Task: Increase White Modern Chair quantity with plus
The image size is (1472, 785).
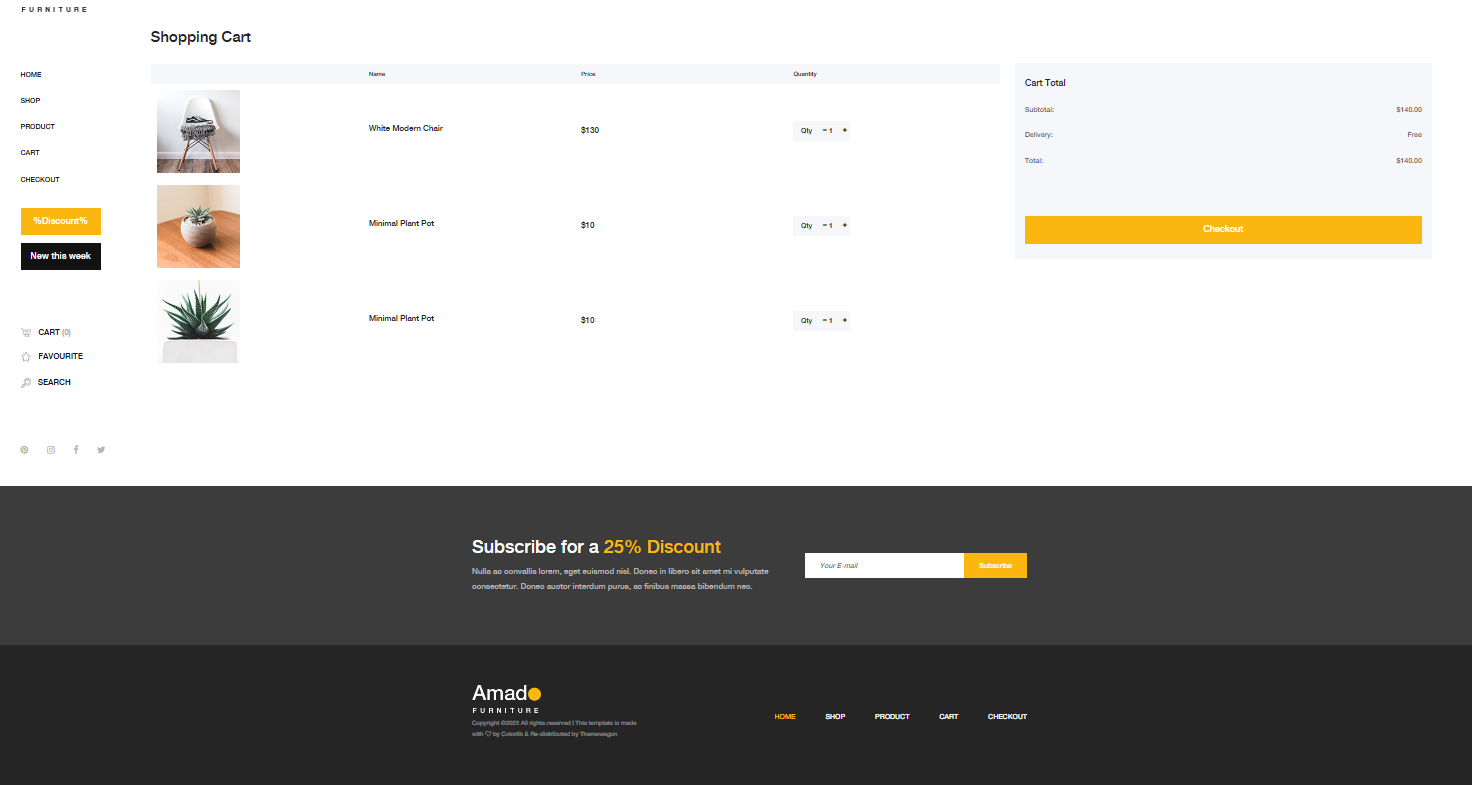Action: coord(845,130)
